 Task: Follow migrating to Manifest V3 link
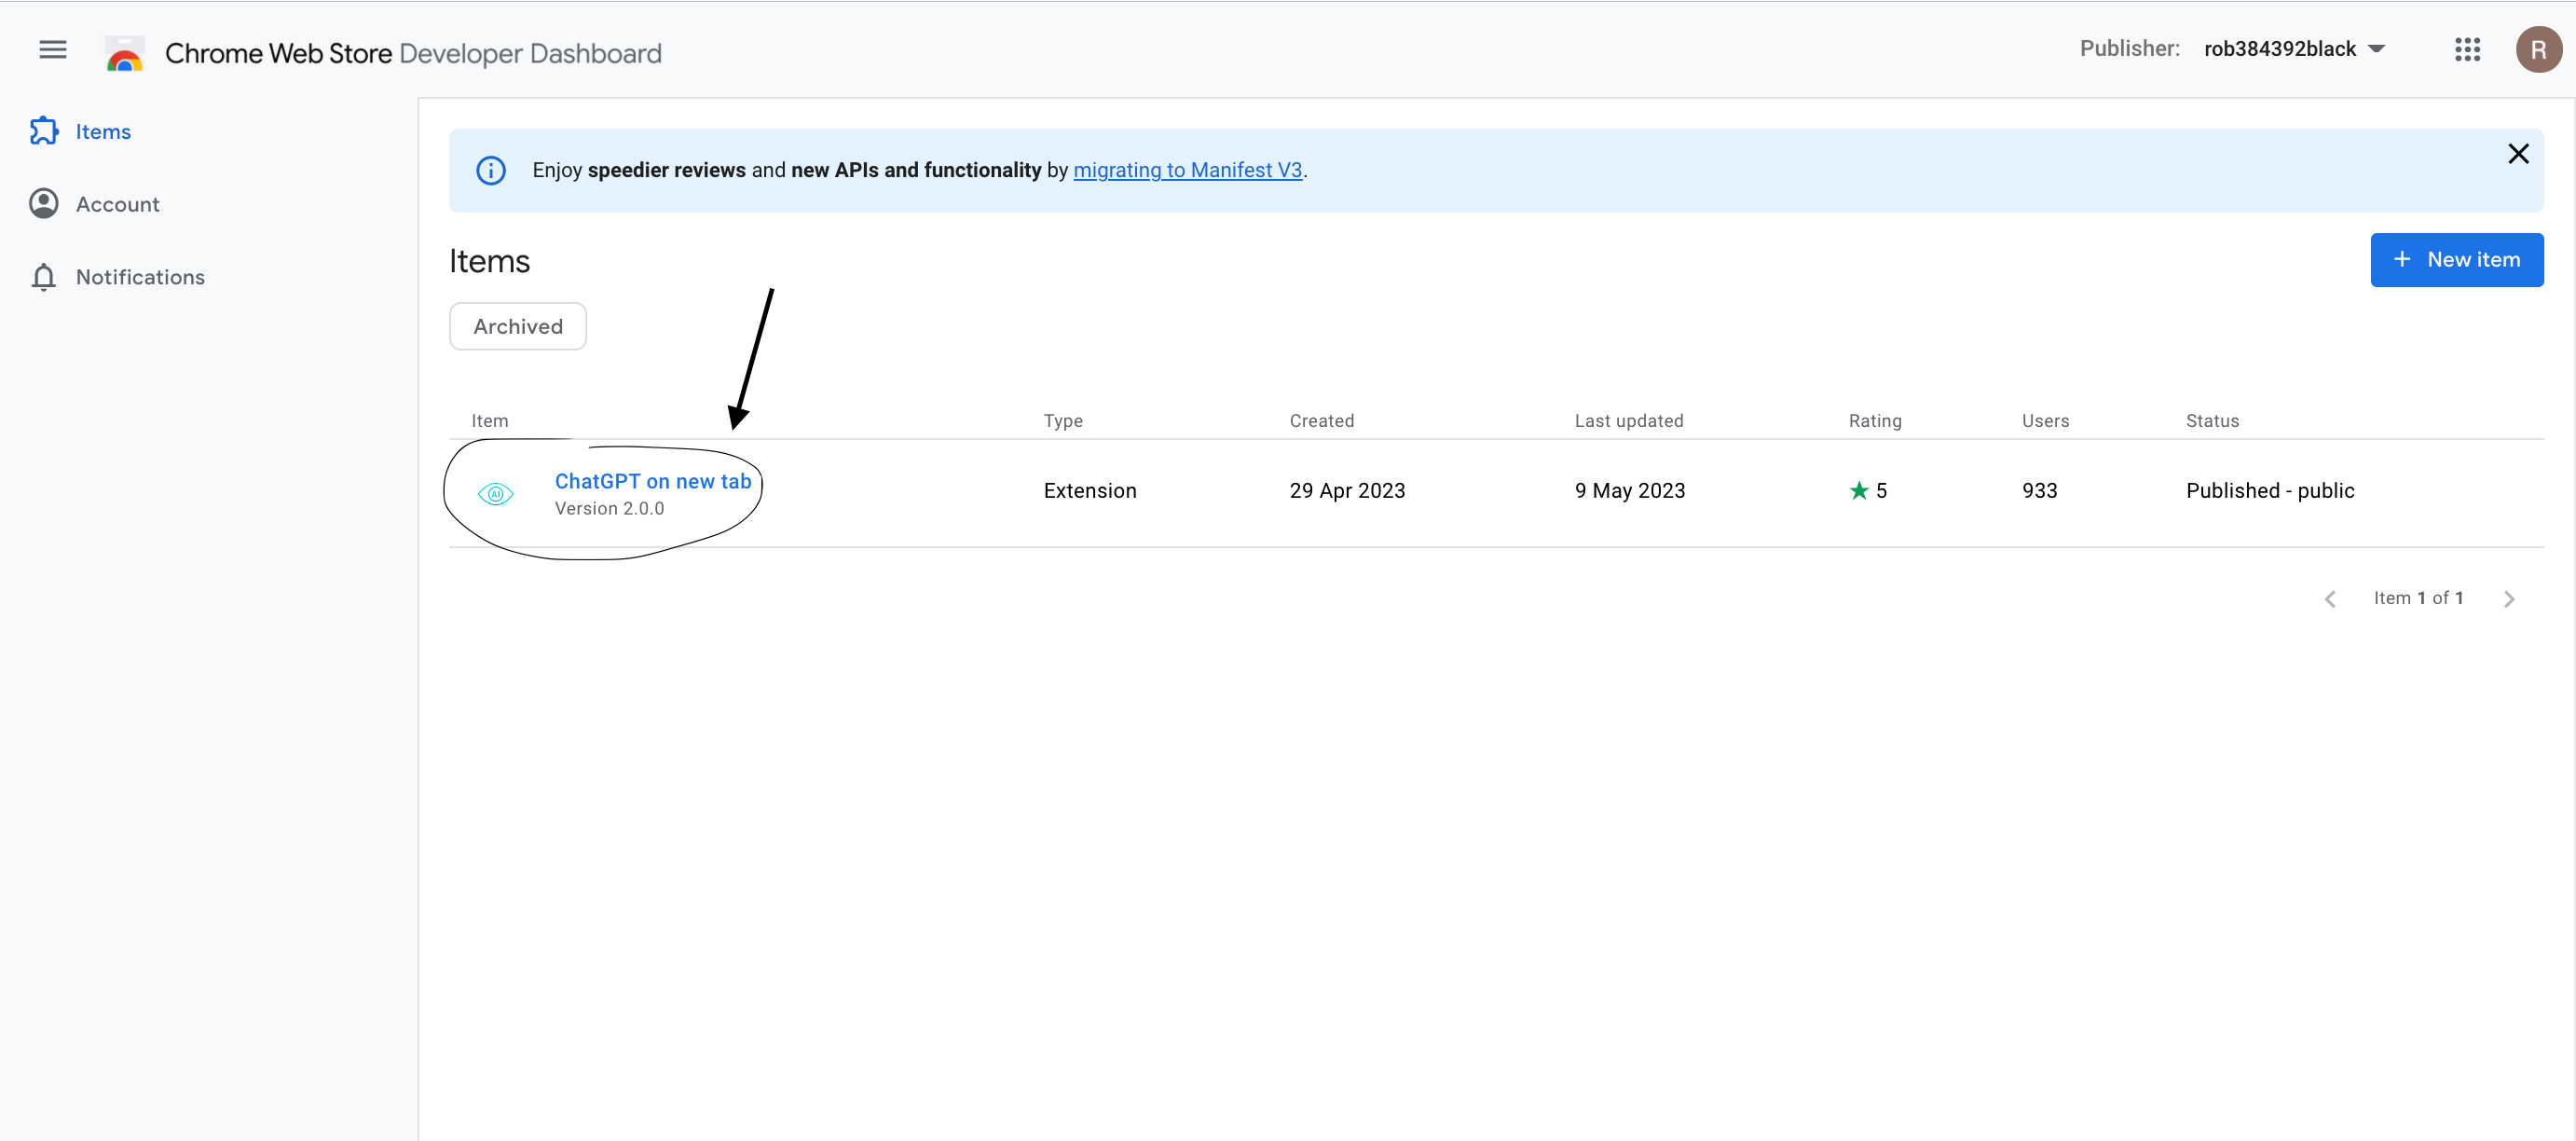[x=1187, y=171]
